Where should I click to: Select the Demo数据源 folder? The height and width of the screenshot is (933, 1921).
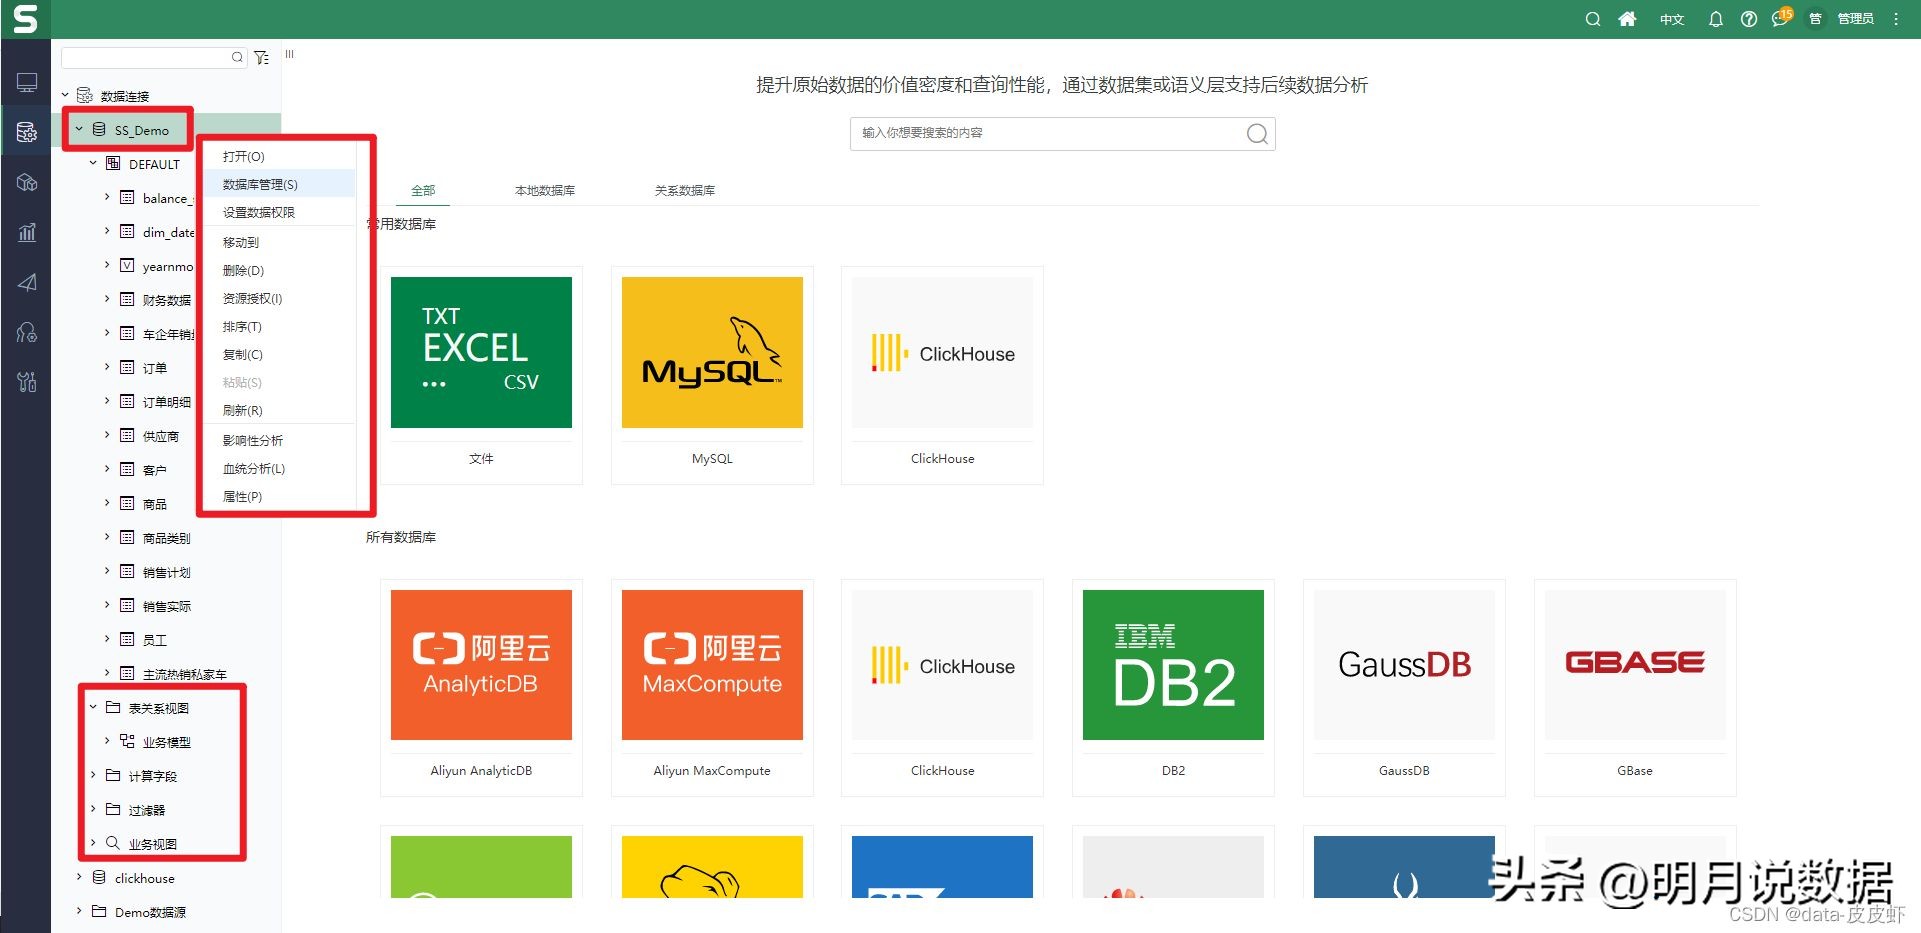(x=150, y=912)
